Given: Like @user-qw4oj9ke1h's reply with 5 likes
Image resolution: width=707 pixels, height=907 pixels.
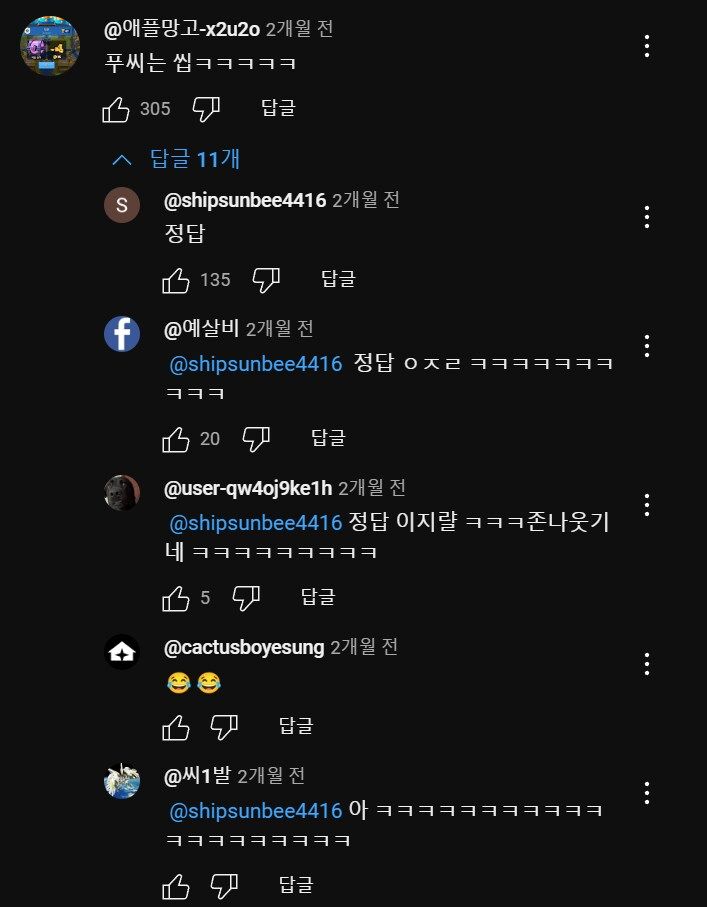Looking at the screenshot, I should (177, 598).
